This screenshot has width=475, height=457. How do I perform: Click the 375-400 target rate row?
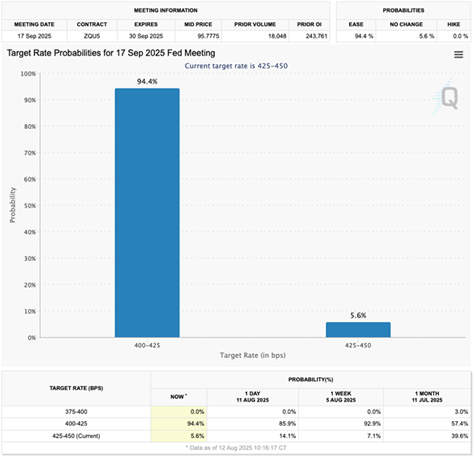[236, 412]
